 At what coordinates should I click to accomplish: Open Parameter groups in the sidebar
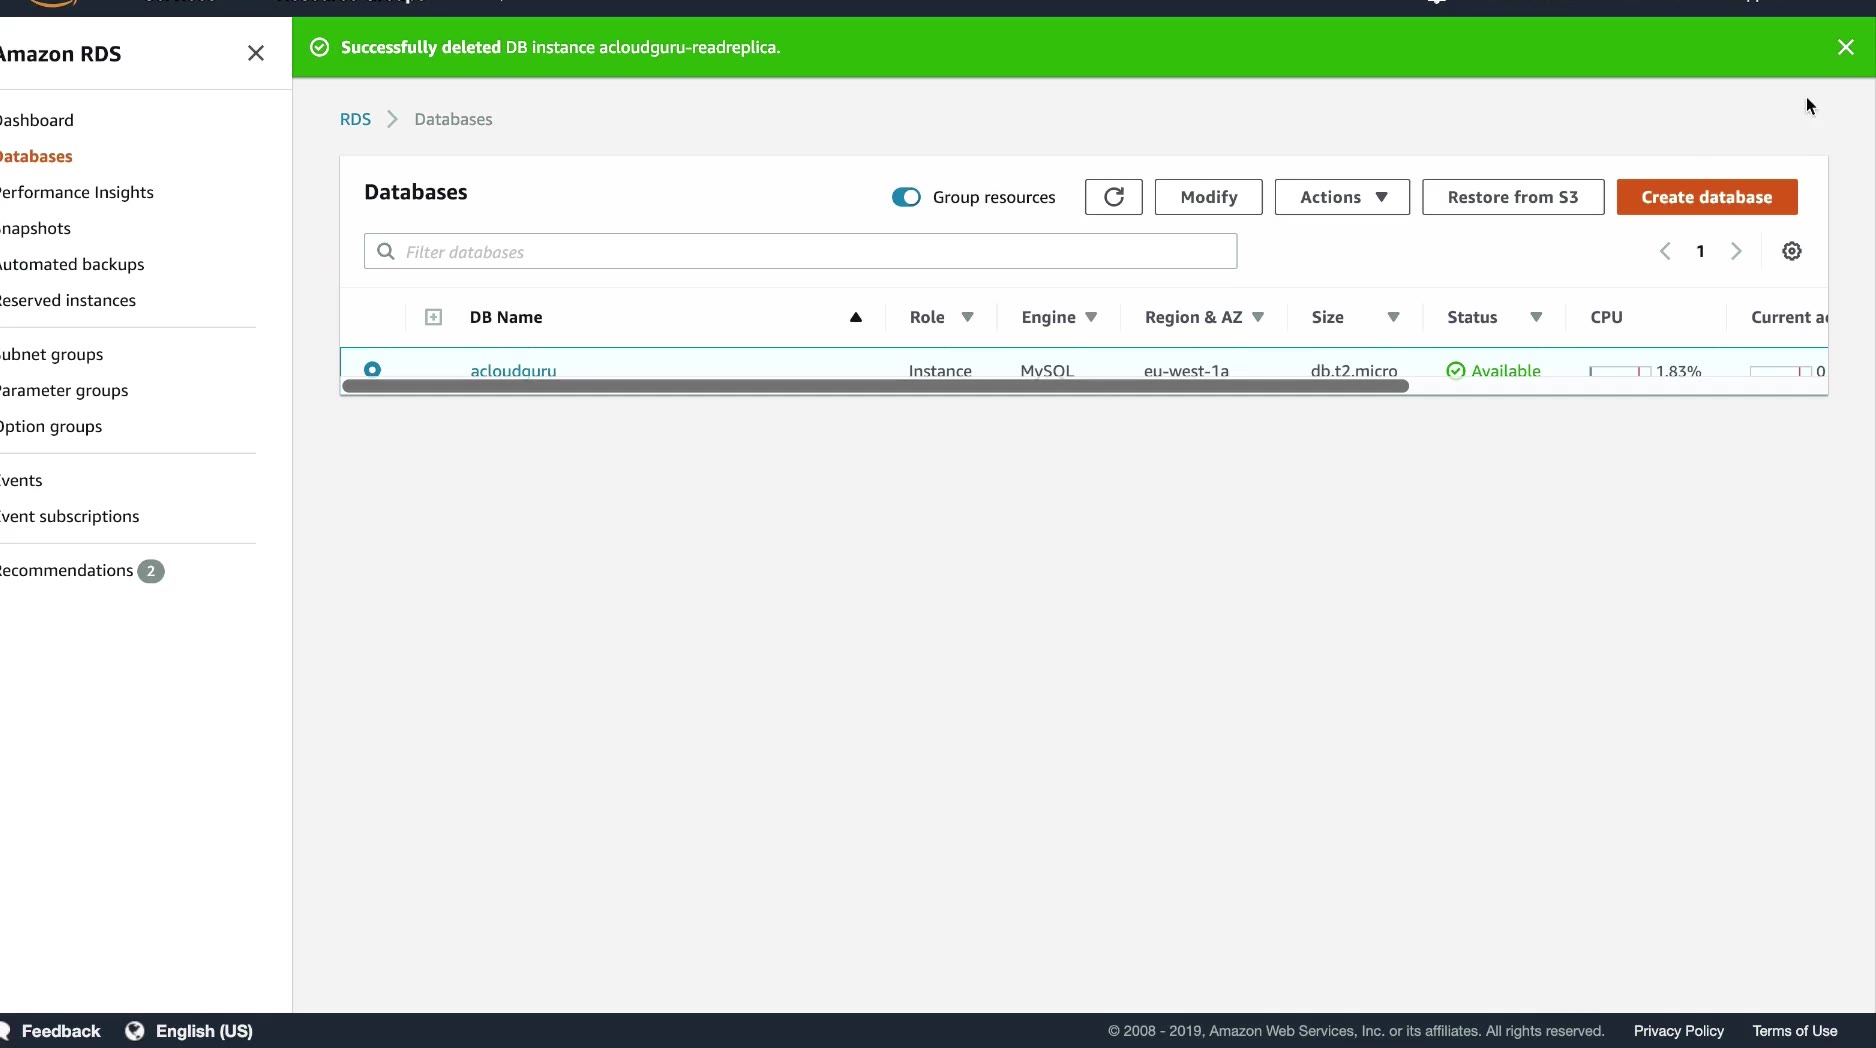[x=64, y=390]
